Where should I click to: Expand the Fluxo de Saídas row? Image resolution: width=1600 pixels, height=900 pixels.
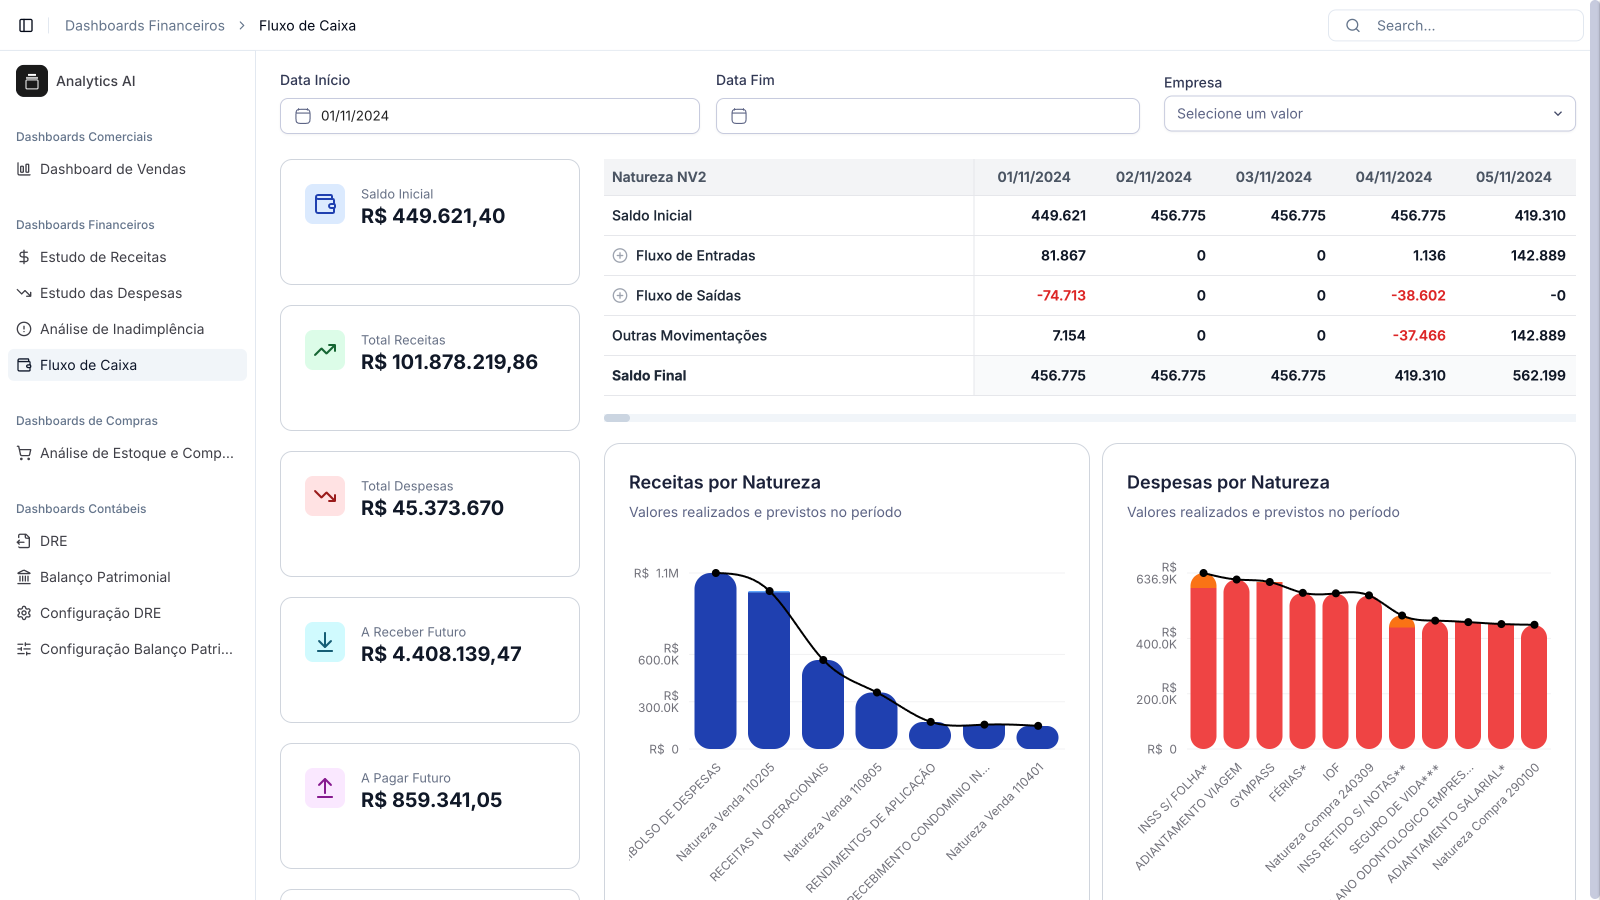tap(620, 296)
